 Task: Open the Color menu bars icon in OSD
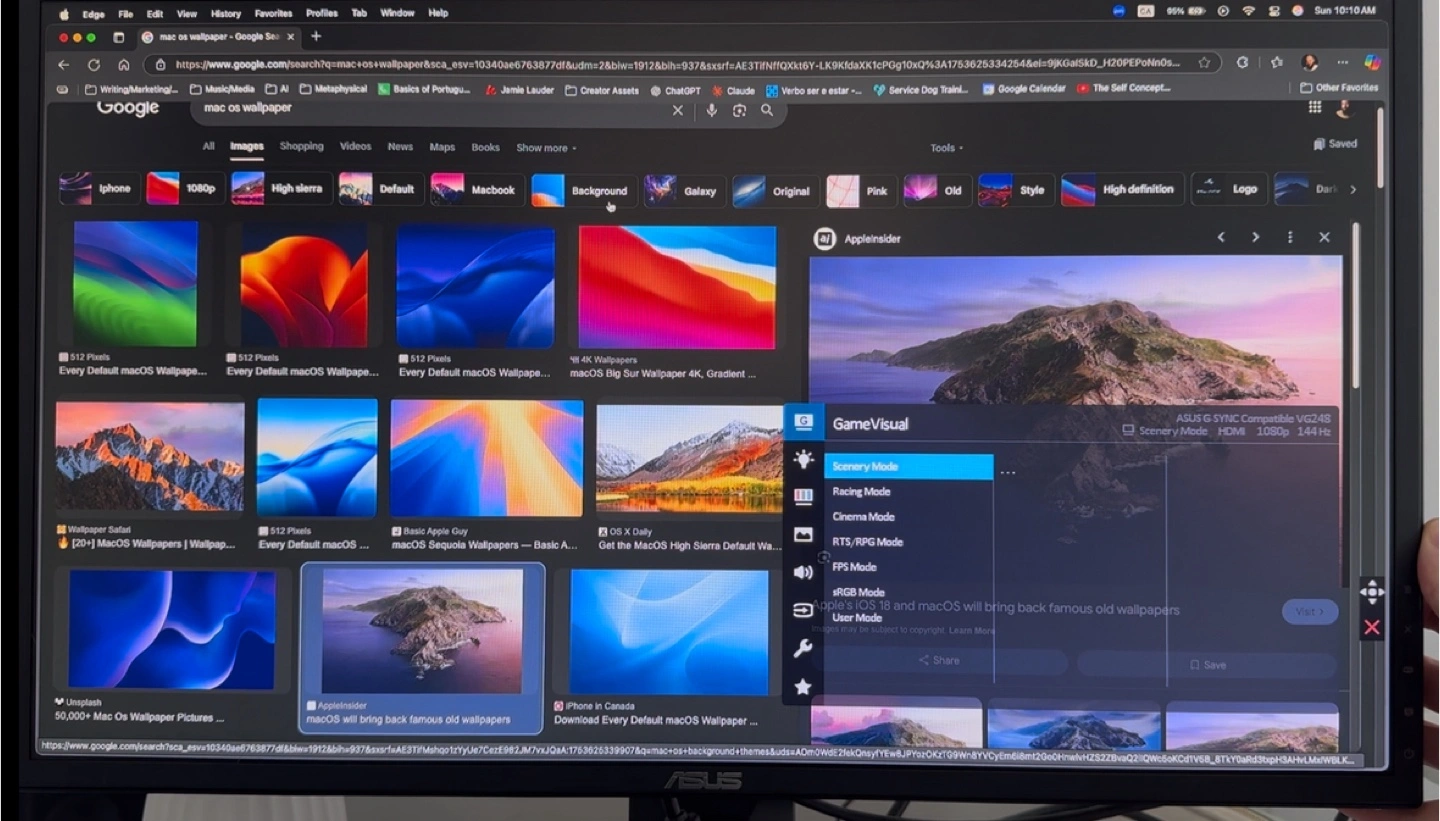tap(803, 496)
